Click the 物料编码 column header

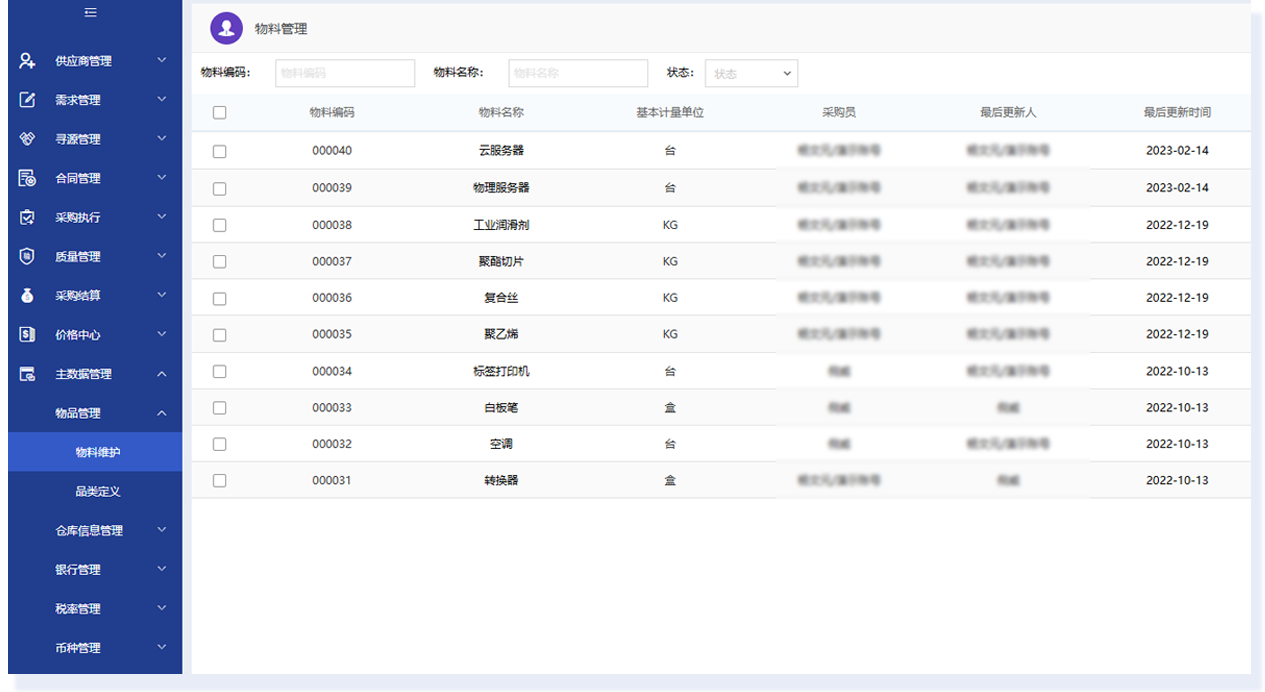332,113
